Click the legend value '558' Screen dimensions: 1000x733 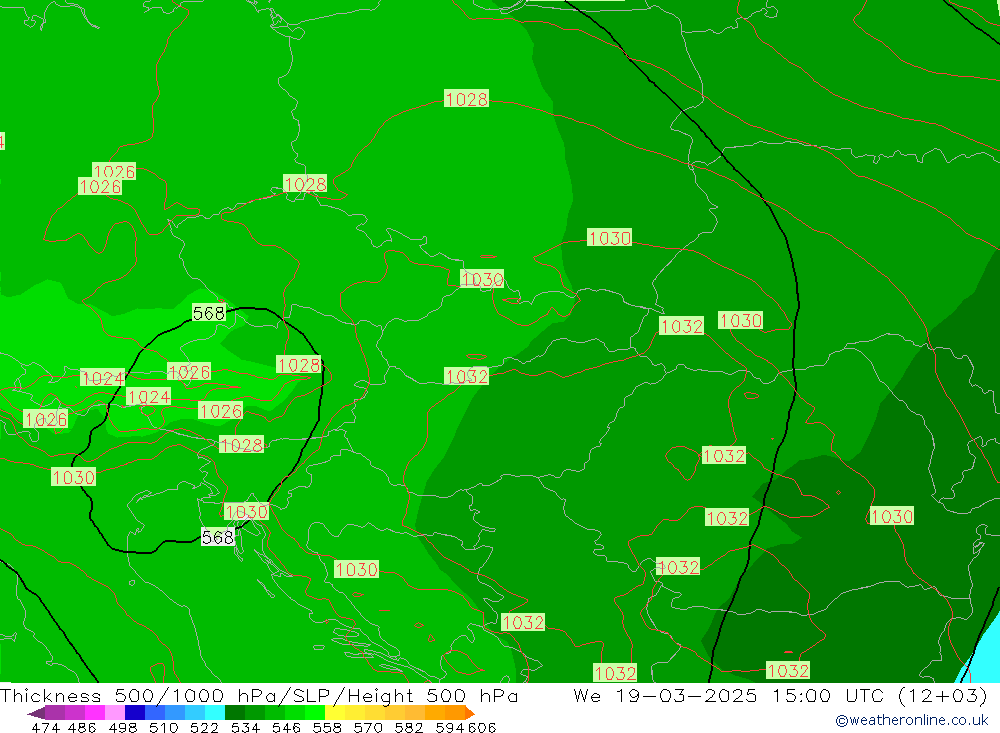327,727
